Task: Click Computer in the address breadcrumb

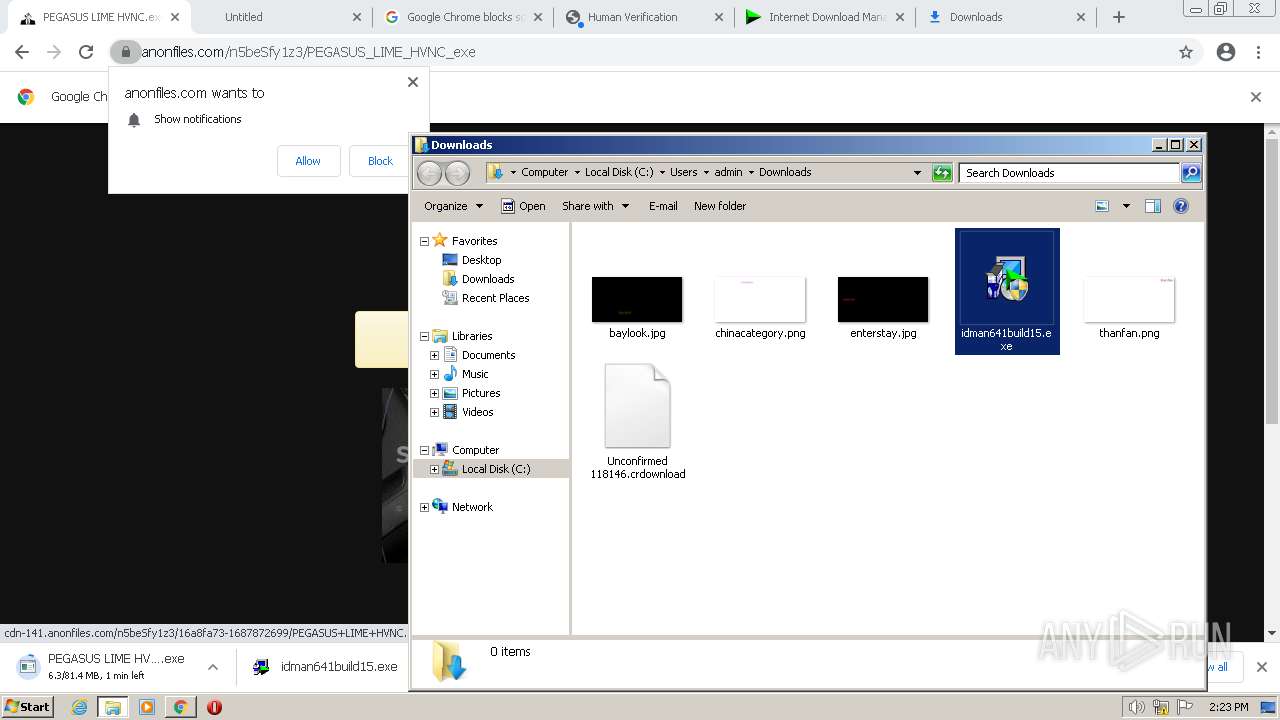Action: 544,172
